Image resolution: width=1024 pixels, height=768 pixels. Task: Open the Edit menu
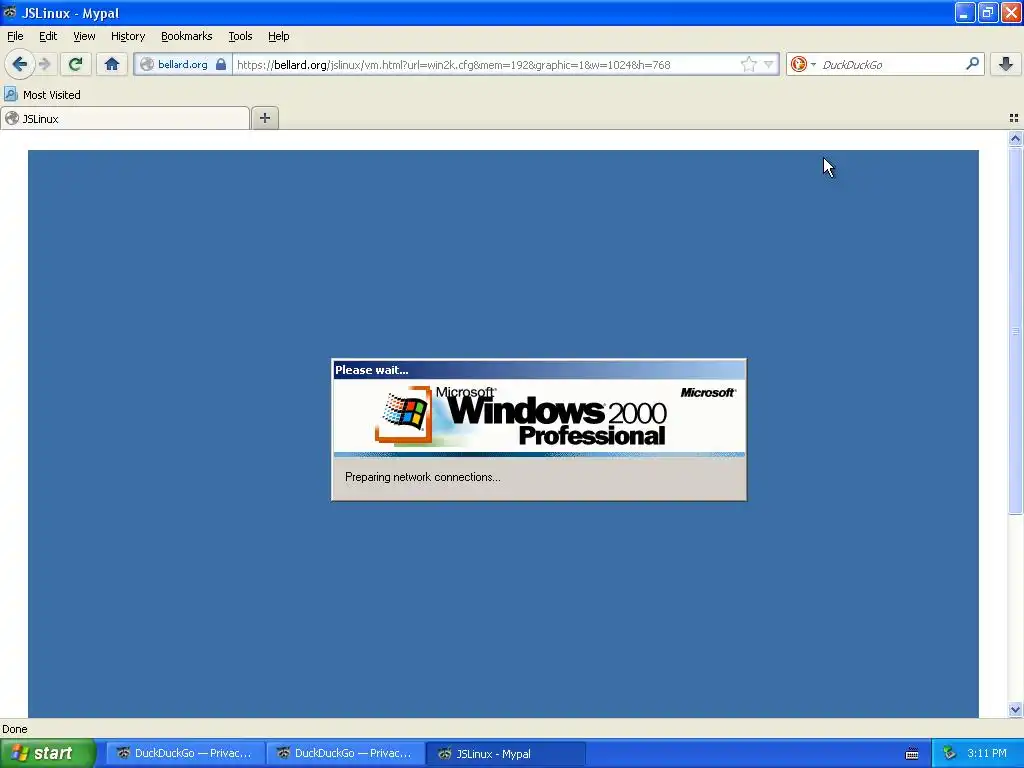pos(48,36)
